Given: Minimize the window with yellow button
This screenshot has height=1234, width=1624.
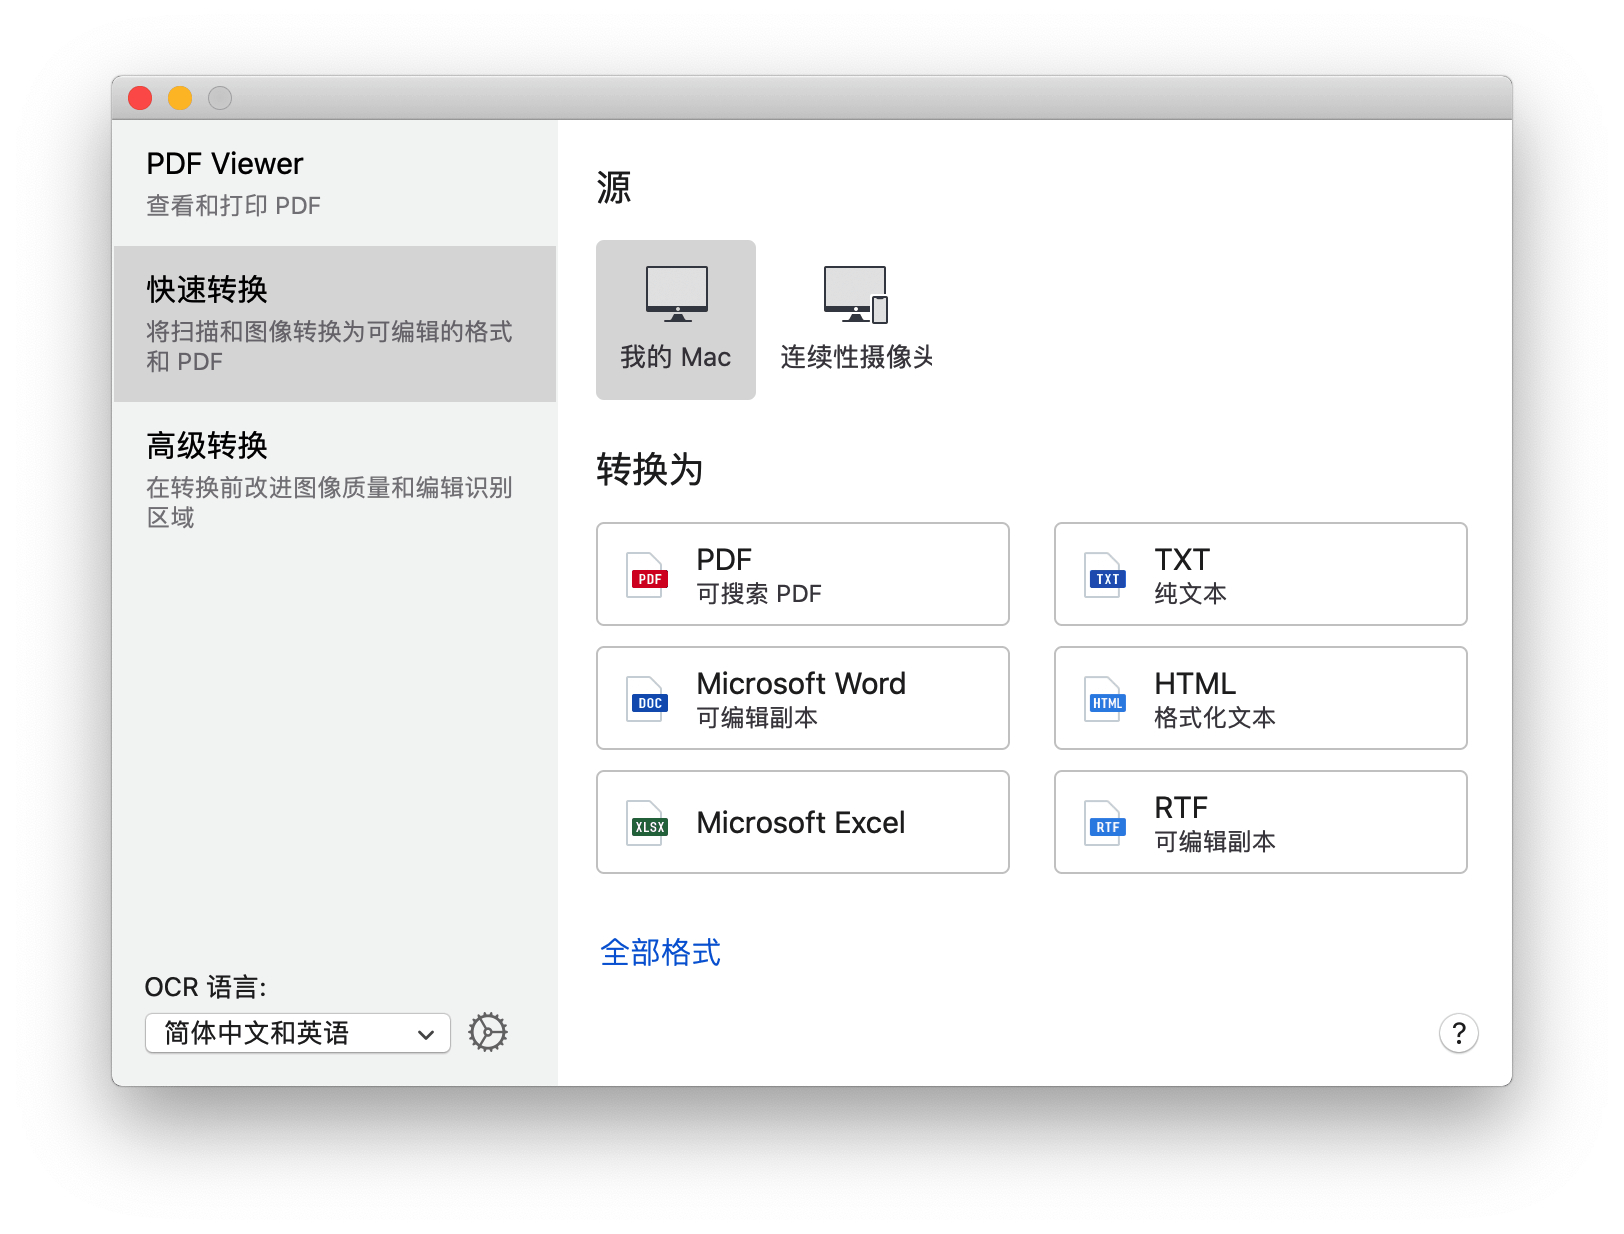Looking at the screenshot, I should [180, 98].
